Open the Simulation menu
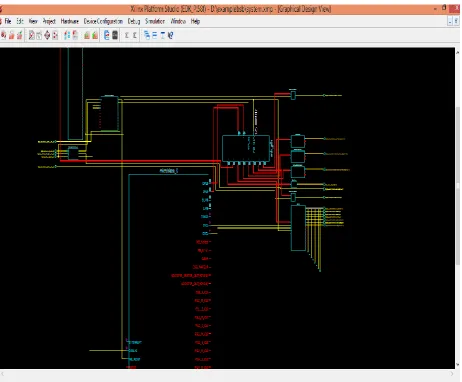Screen dimensions: 462x382 (155, 21)
